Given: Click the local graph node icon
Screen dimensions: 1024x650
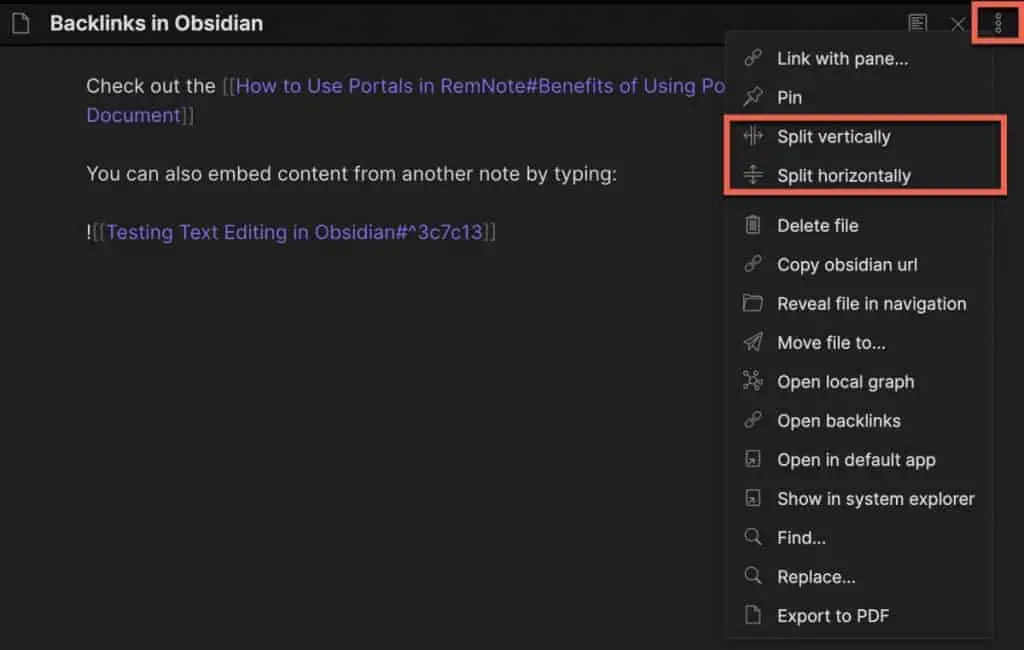Looking at the screenshot, I should pos(753,381).
